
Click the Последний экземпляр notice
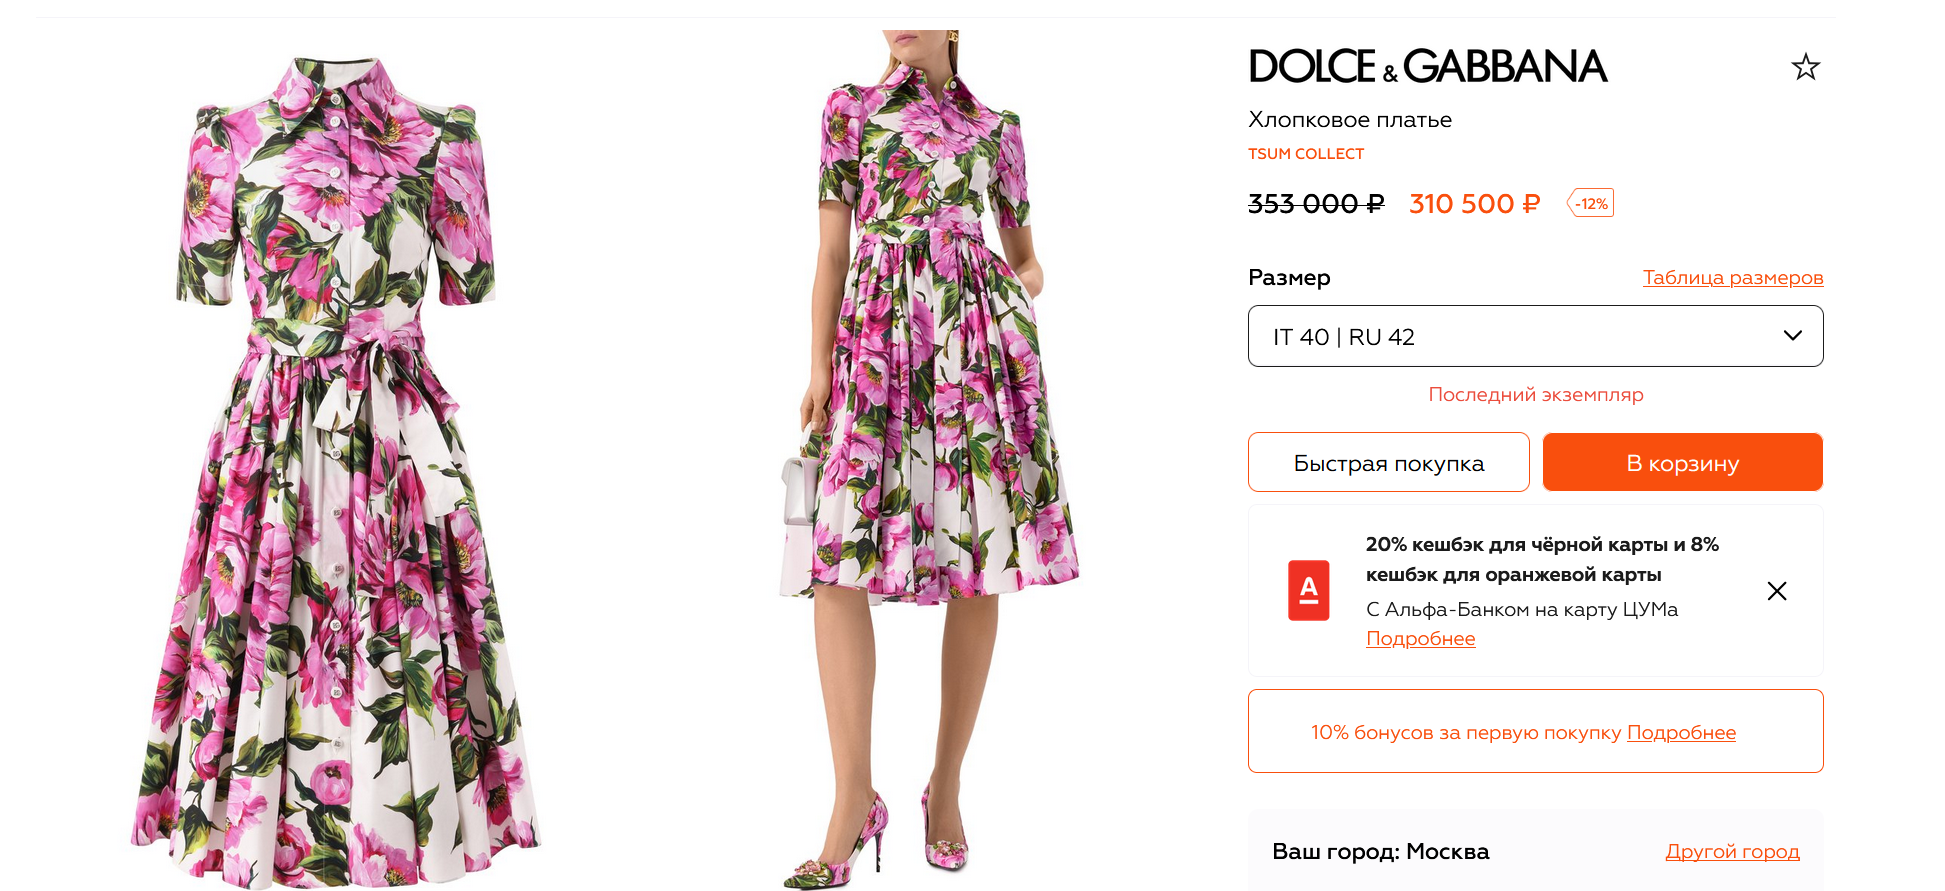tap(1535, 394)
